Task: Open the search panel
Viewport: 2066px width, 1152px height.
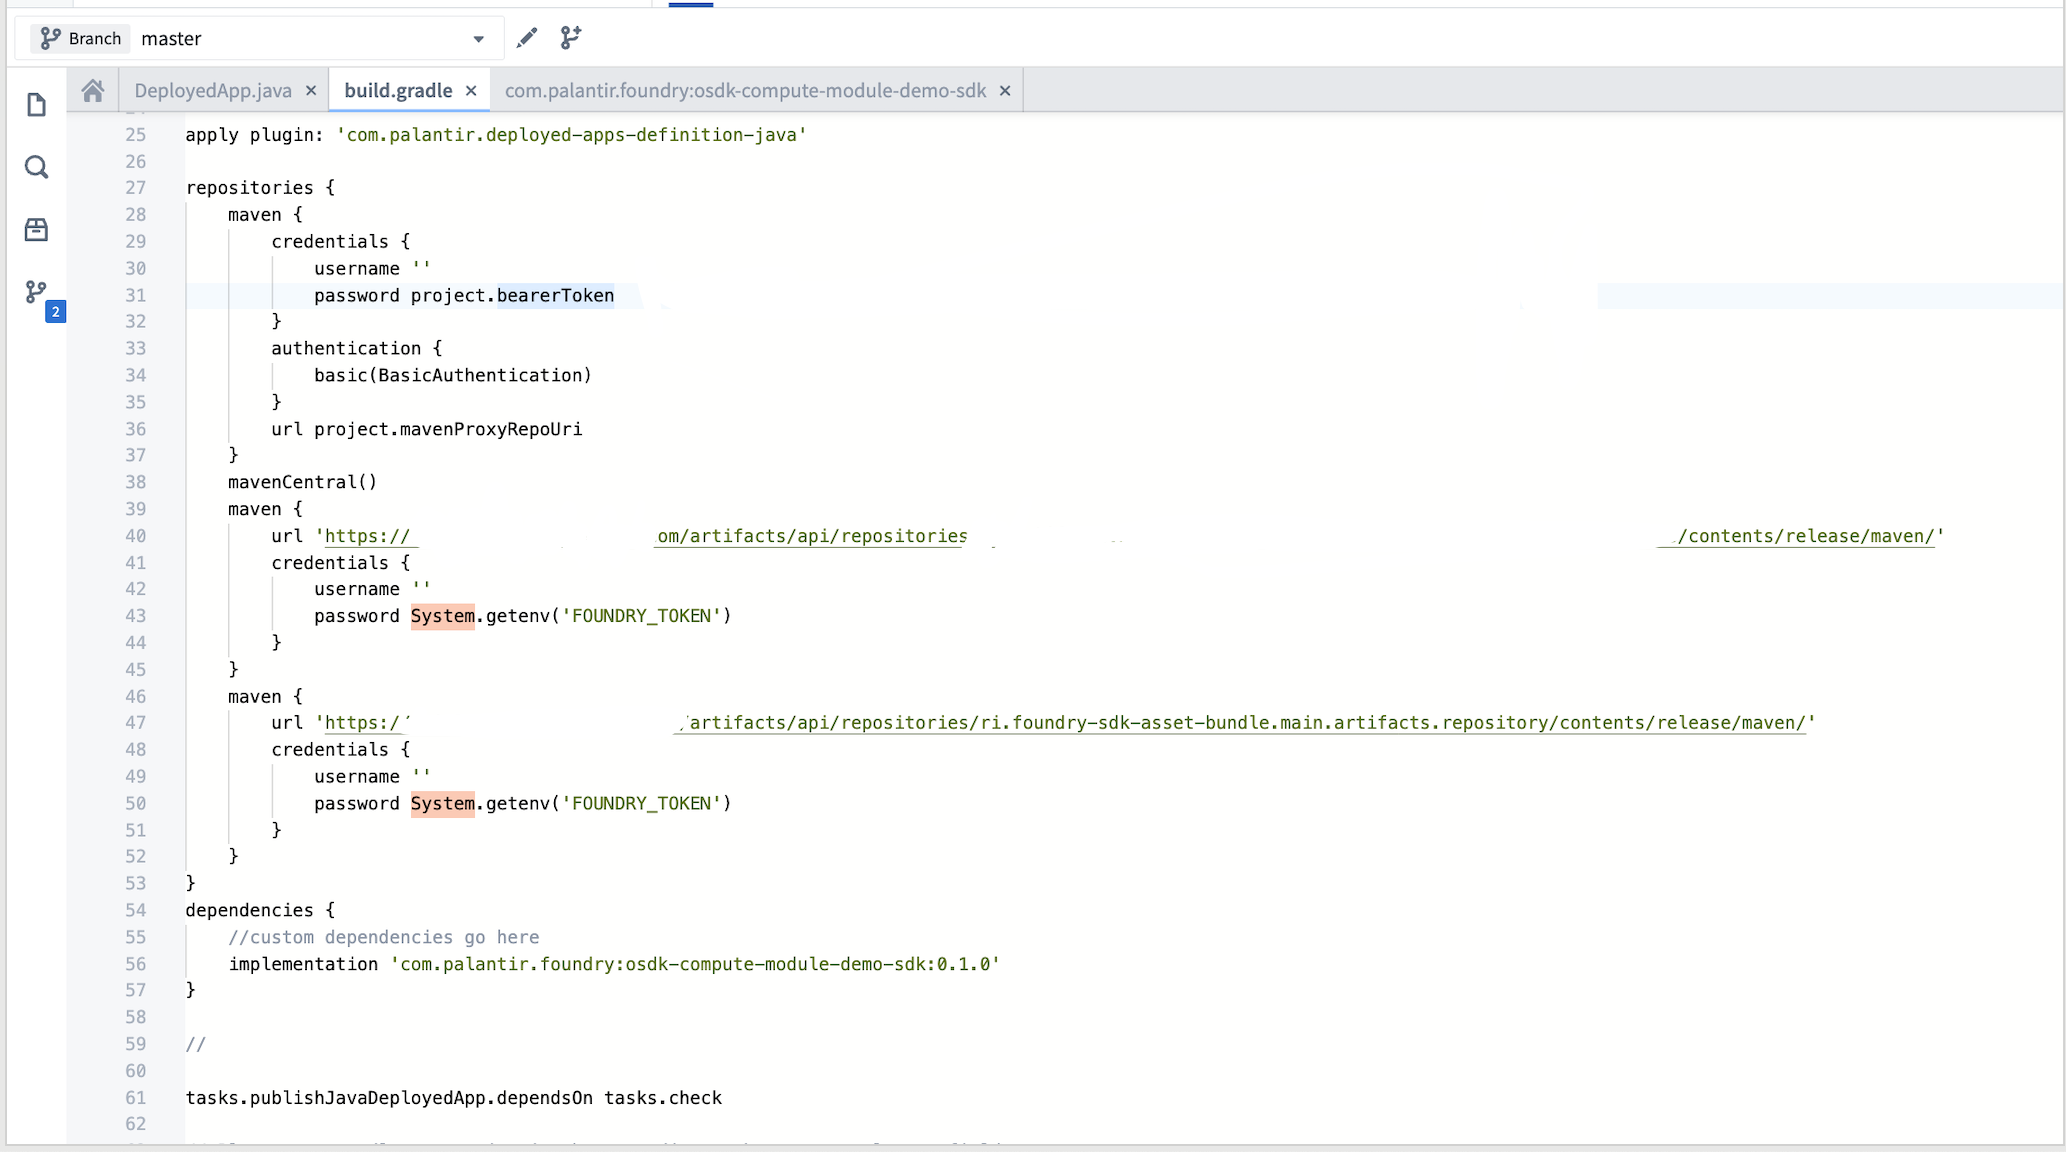Action: point(36,167)
